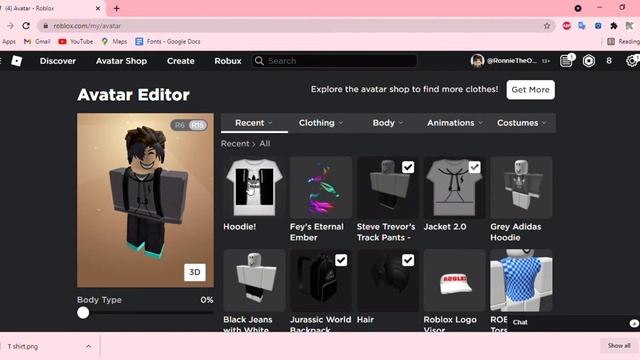
Task: Click the Recent breadcrumb link
Action: point(235,144)
